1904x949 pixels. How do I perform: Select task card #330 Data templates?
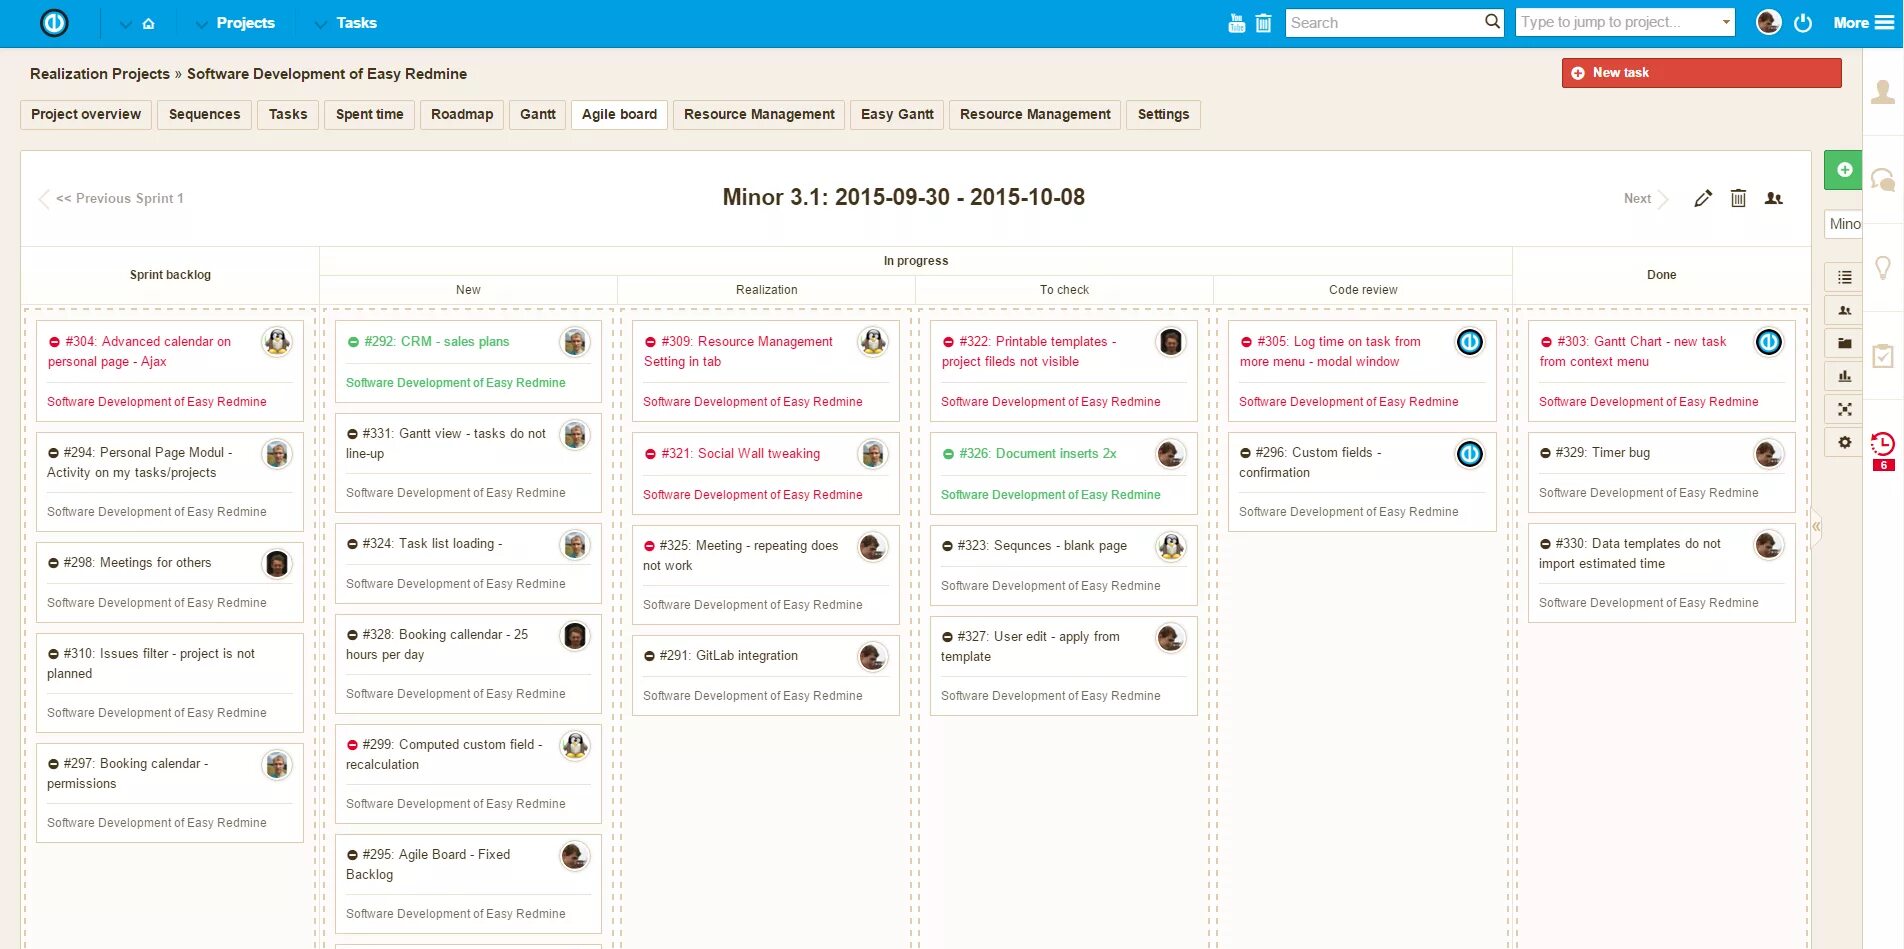[1661, 572]
